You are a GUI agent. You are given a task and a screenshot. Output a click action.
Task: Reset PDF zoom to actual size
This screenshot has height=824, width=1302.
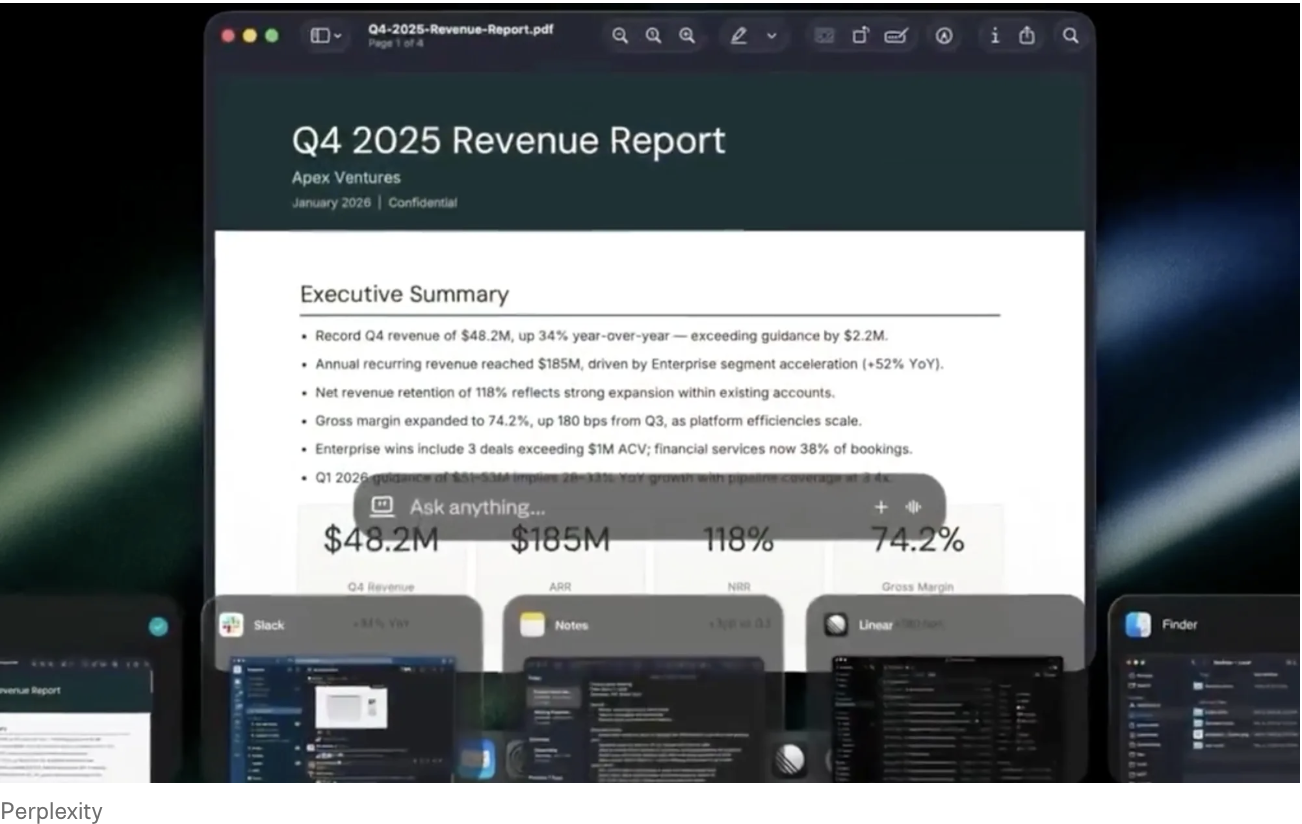point(653,36)
